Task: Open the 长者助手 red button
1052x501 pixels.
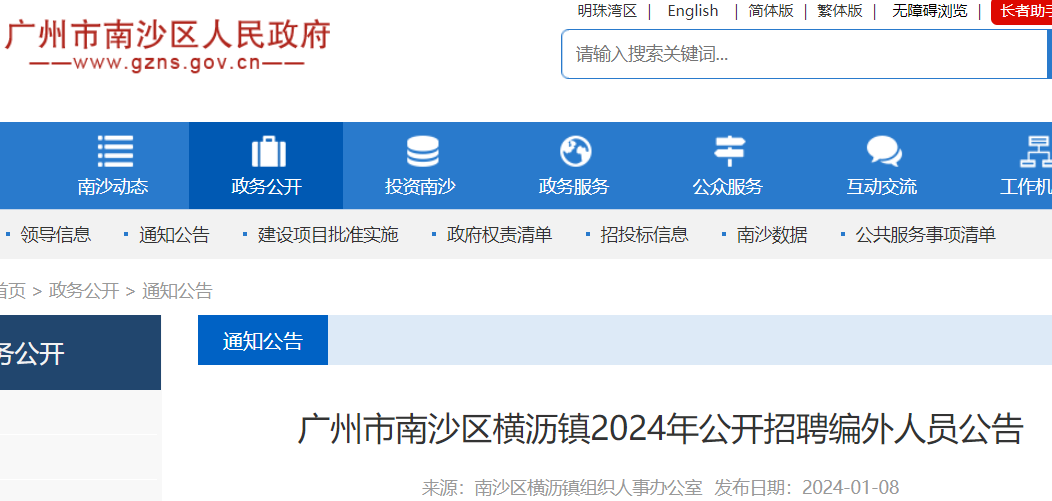Action: pyautogui.click(x=1022, y=11)
